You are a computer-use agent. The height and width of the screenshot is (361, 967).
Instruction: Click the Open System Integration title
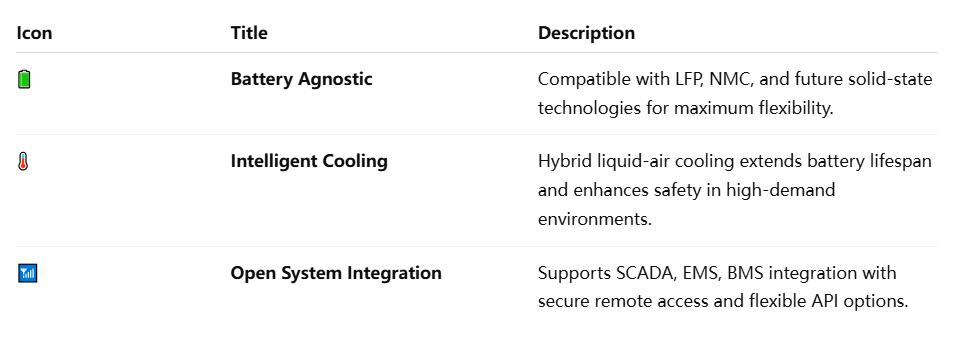click(336, 273)
